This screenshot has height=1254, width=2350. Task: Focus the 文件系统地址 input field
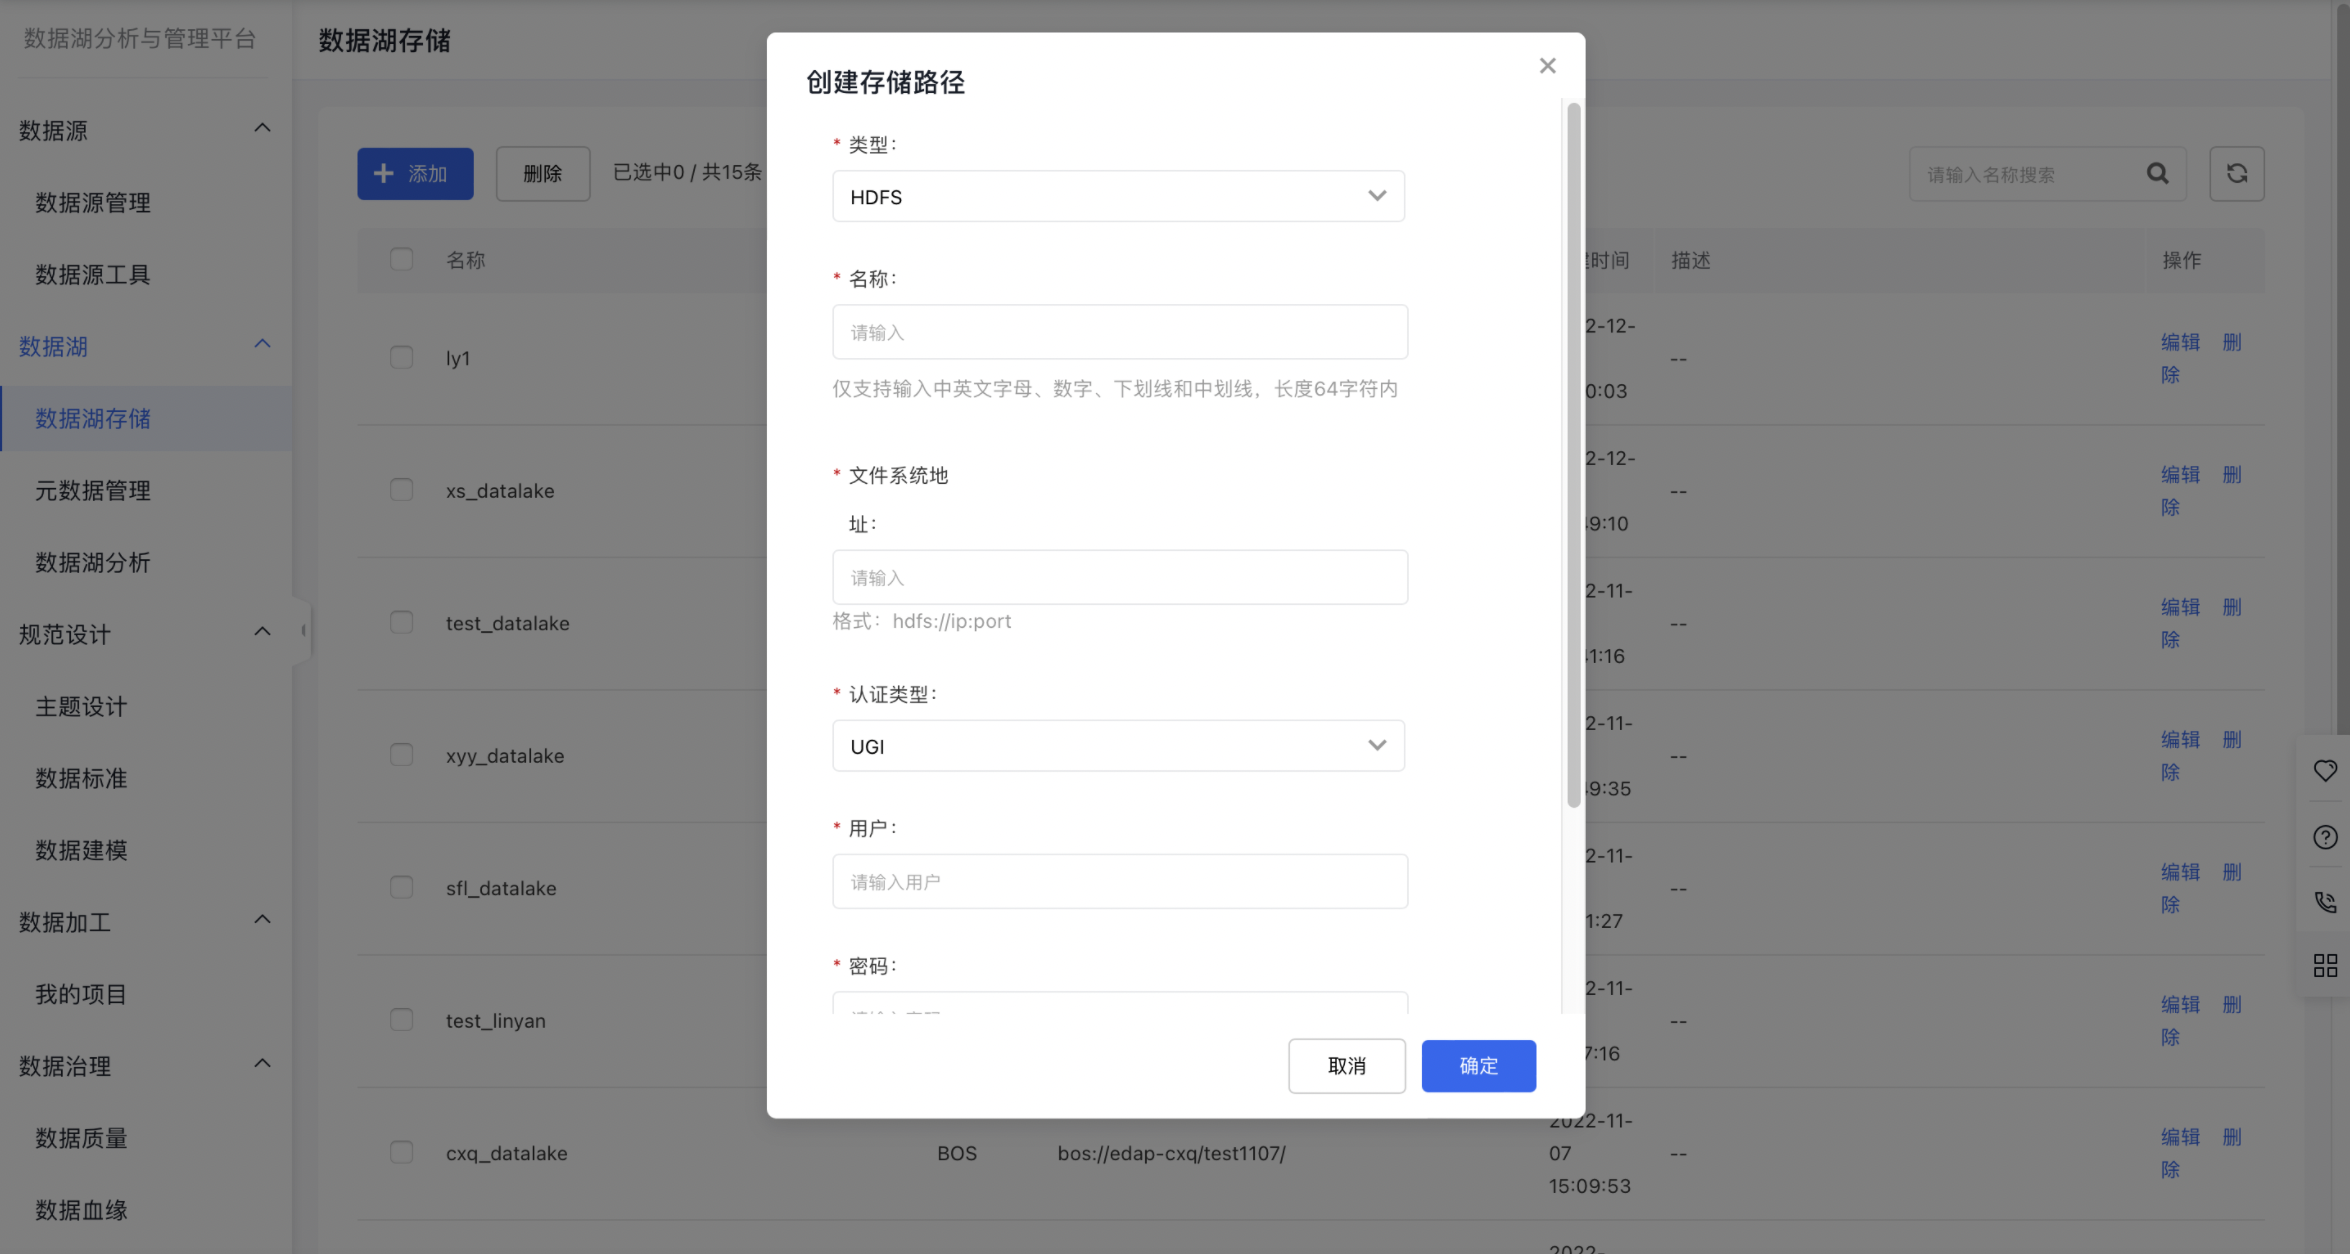(1120, 577)
